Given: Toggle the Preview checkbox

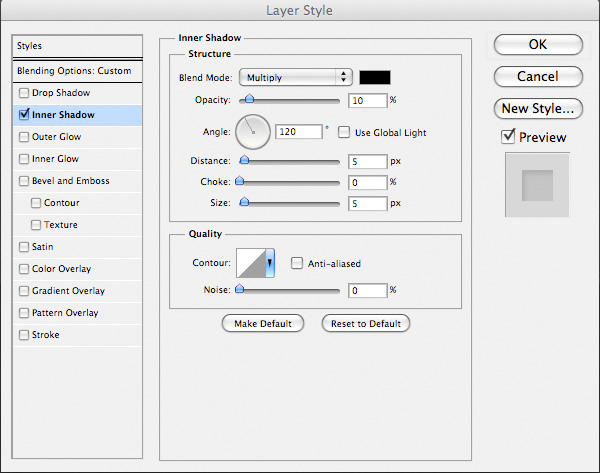Looking at the screenshot, I should (508, 137).
